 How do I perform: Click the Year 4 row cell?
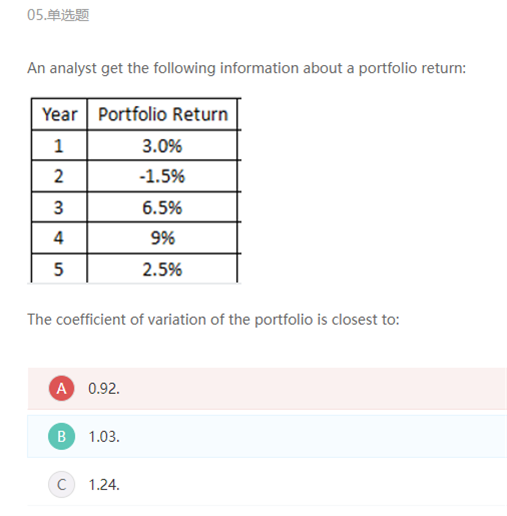(x=59, y=238)
